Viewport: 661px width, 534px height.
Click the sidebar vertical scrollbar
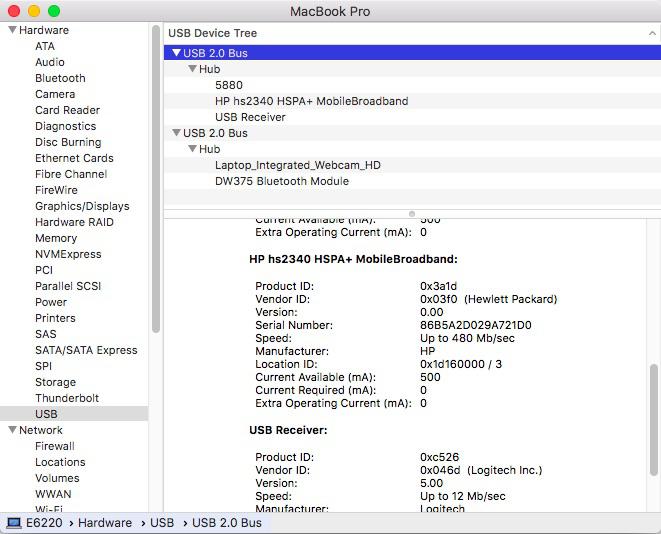pos(156,179)
